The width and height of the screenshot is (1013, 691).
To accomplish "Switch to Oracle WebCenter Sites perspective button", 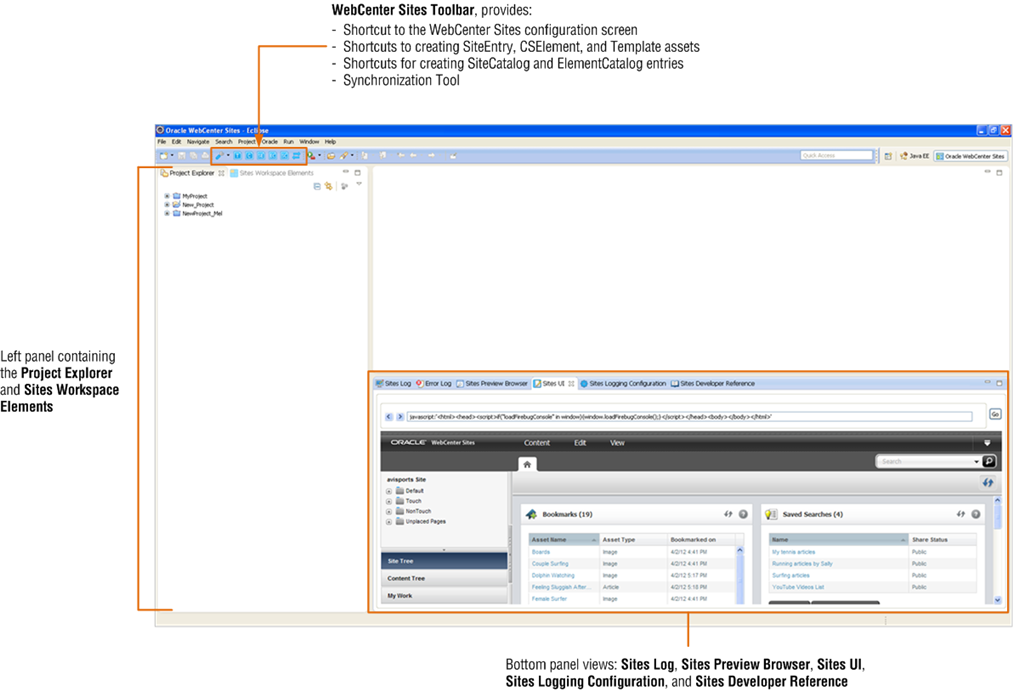I will coord(970,156).
